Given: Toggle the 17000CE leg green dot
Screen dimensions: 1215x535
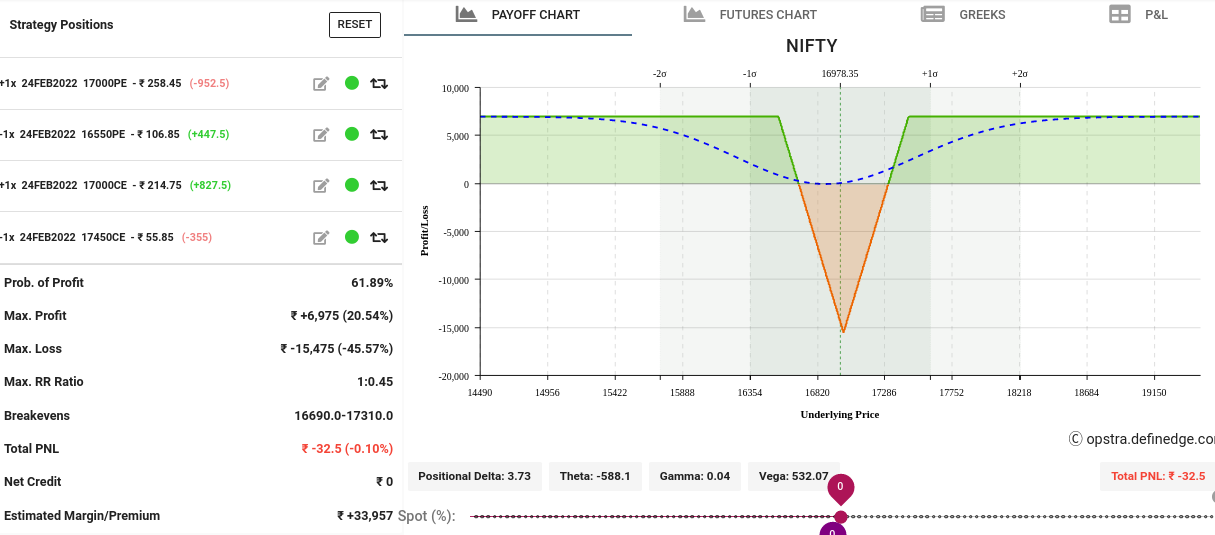Looking at the screenshot, I should click(352, 185).
